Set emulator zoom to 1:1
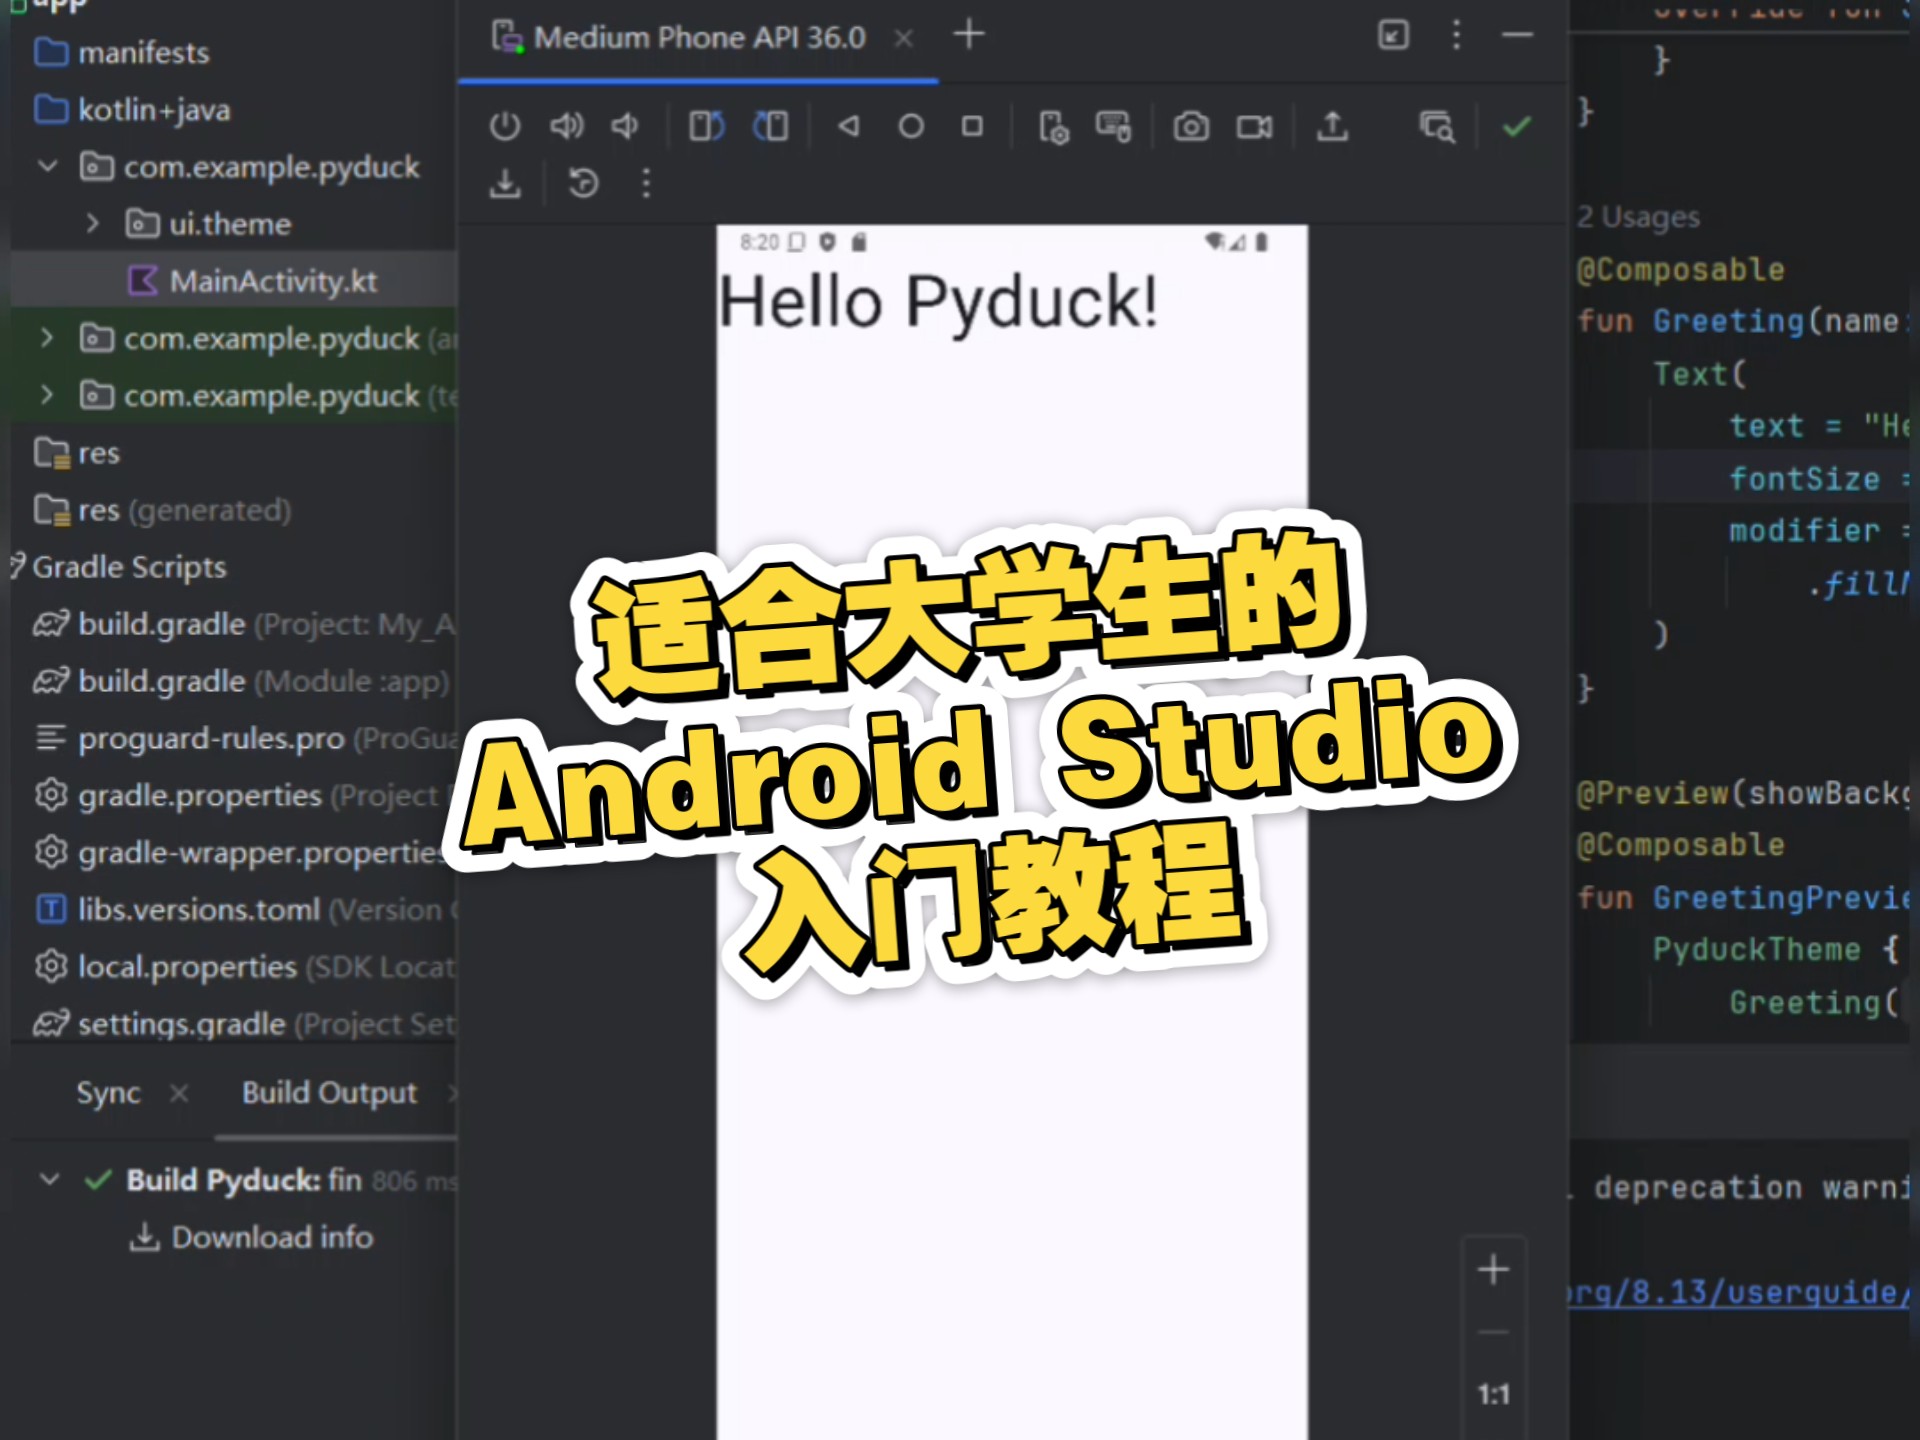1920x1440 pixels. tap(1494, 1394)
